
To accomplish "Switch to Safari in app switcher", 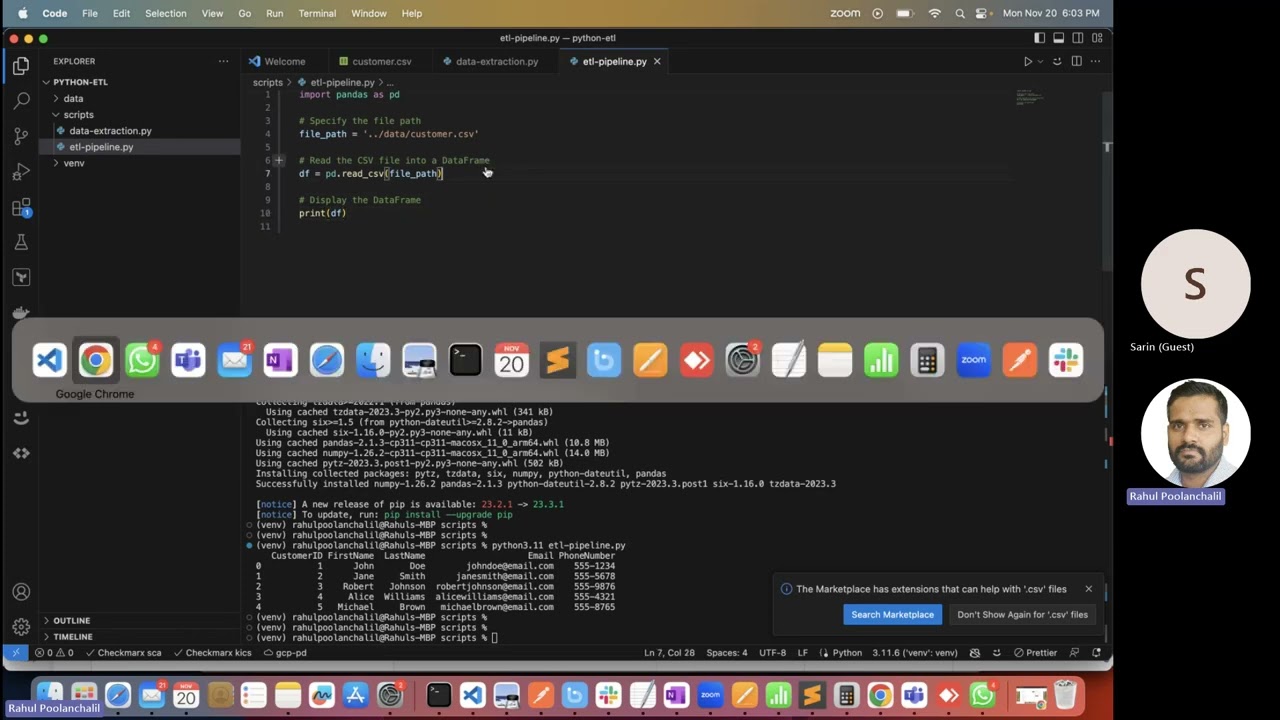I will click(327, 360).
